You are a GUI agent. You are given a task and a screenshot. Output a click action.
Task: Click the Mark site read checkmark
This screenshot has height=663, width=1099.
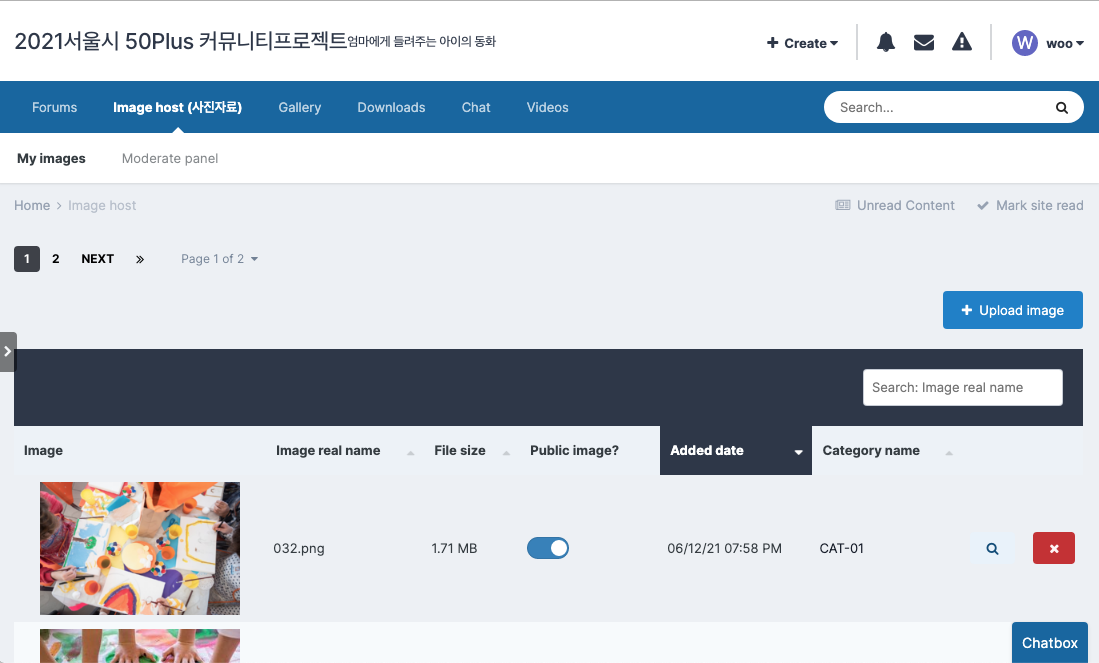pyautogui.click(x=1029, y=205)
